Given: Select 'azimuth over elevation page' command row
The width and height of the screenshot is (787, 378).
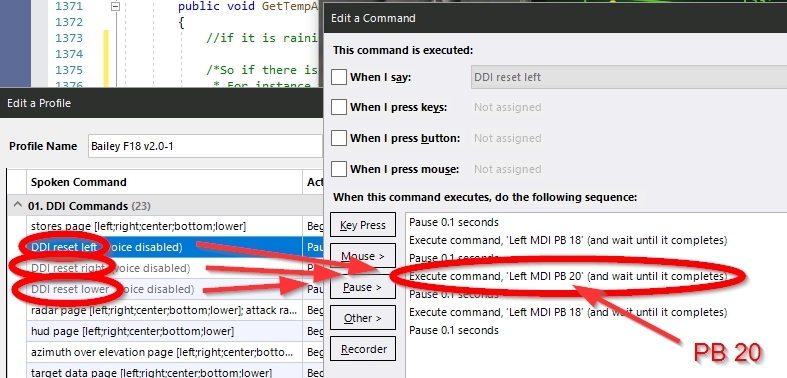Looking at the screenshot, I should (x=165, y=352).
